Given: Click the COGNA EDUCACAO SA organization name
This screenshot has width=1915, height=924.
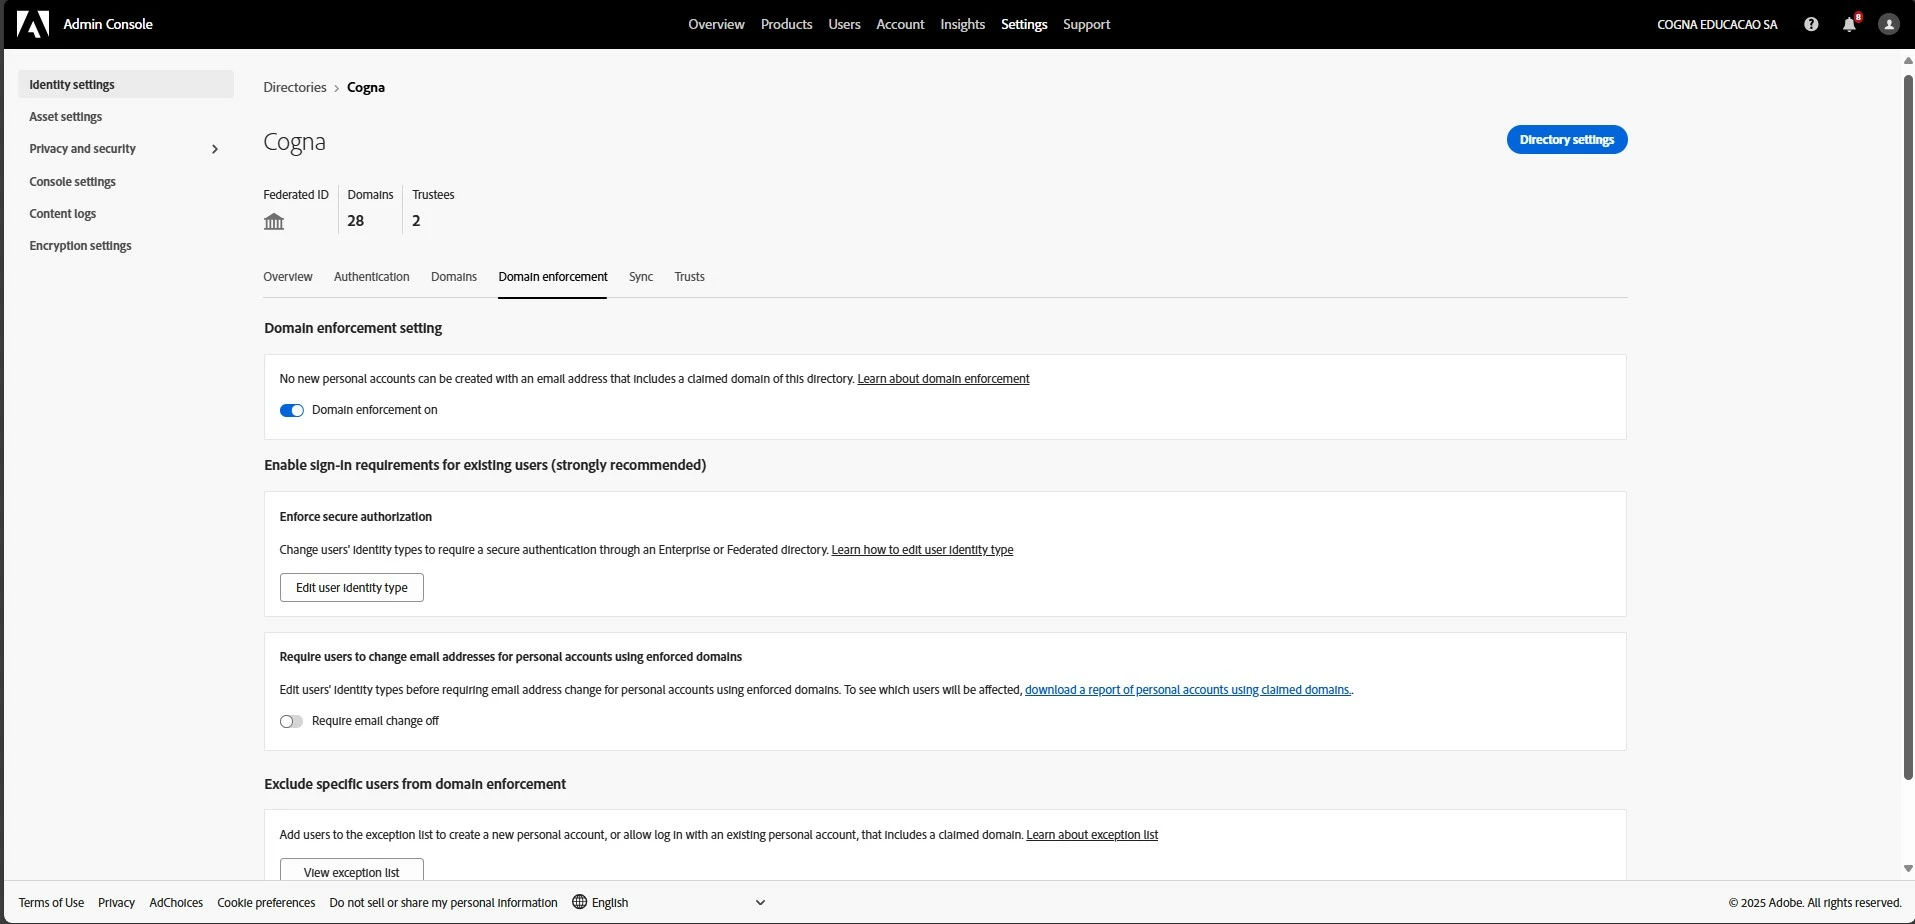Looking at the screenshot, I should tap(1717, 24).
